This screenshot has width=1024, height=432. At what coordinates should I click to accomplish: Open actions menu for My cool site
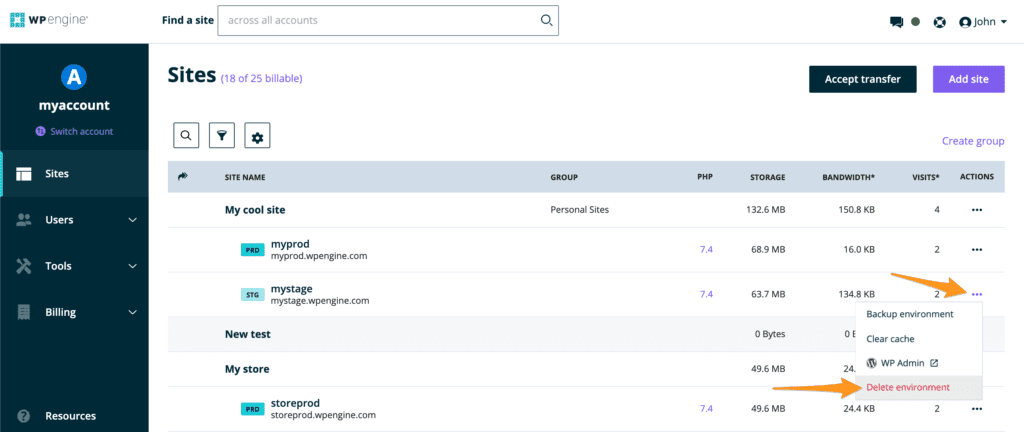click(976, 210)
